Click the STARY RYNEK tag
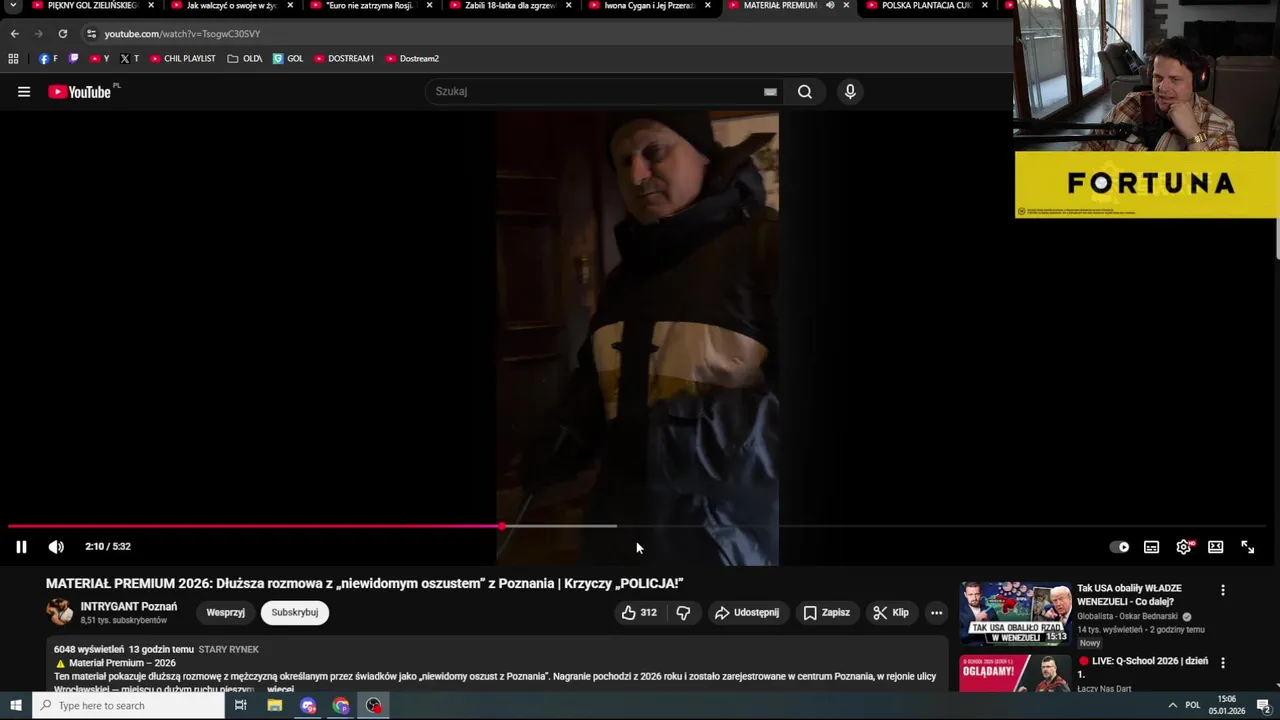Viewport: 1280px width, 720px height. pyautogui.click(x=228, y=650)
